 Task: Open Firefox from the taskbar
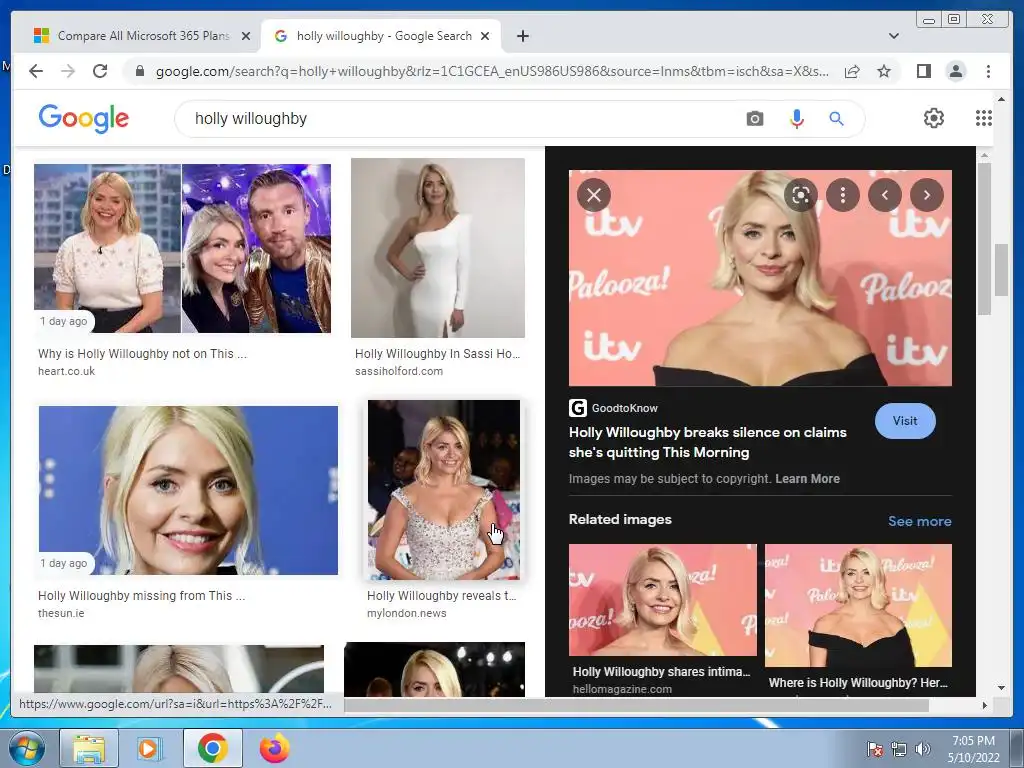pos(274,748)
